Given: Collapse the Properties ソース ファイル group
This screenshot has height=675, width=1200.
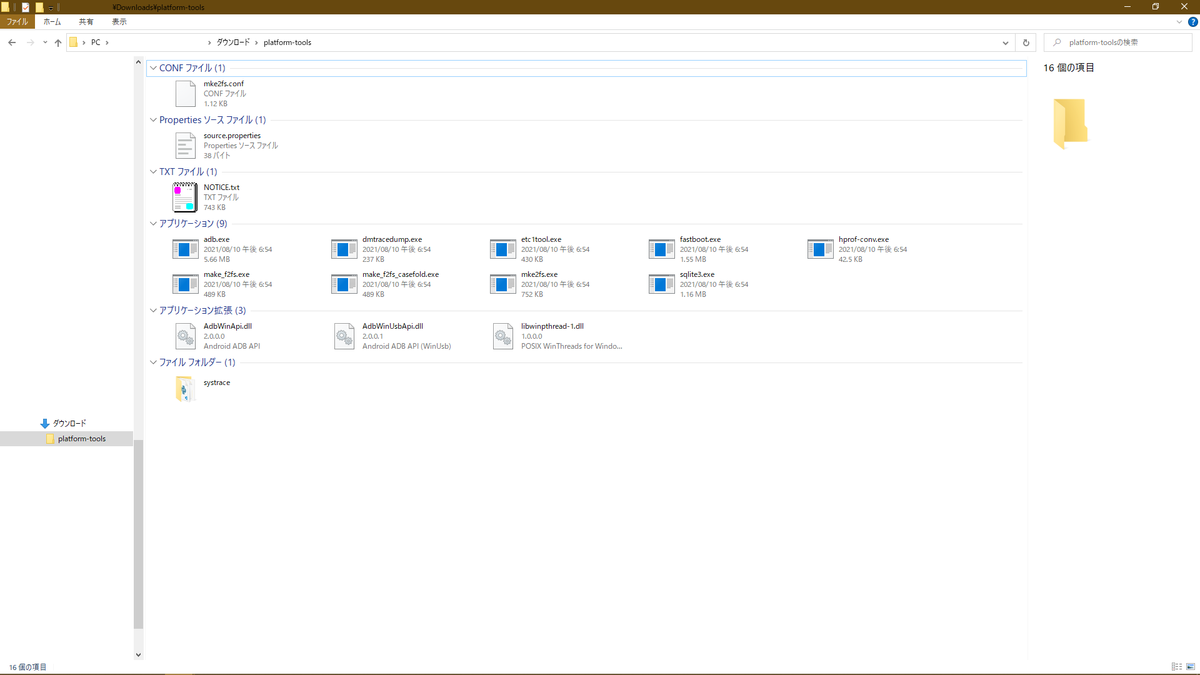Looking at the screenshot, I should click(x=152, y=120).
